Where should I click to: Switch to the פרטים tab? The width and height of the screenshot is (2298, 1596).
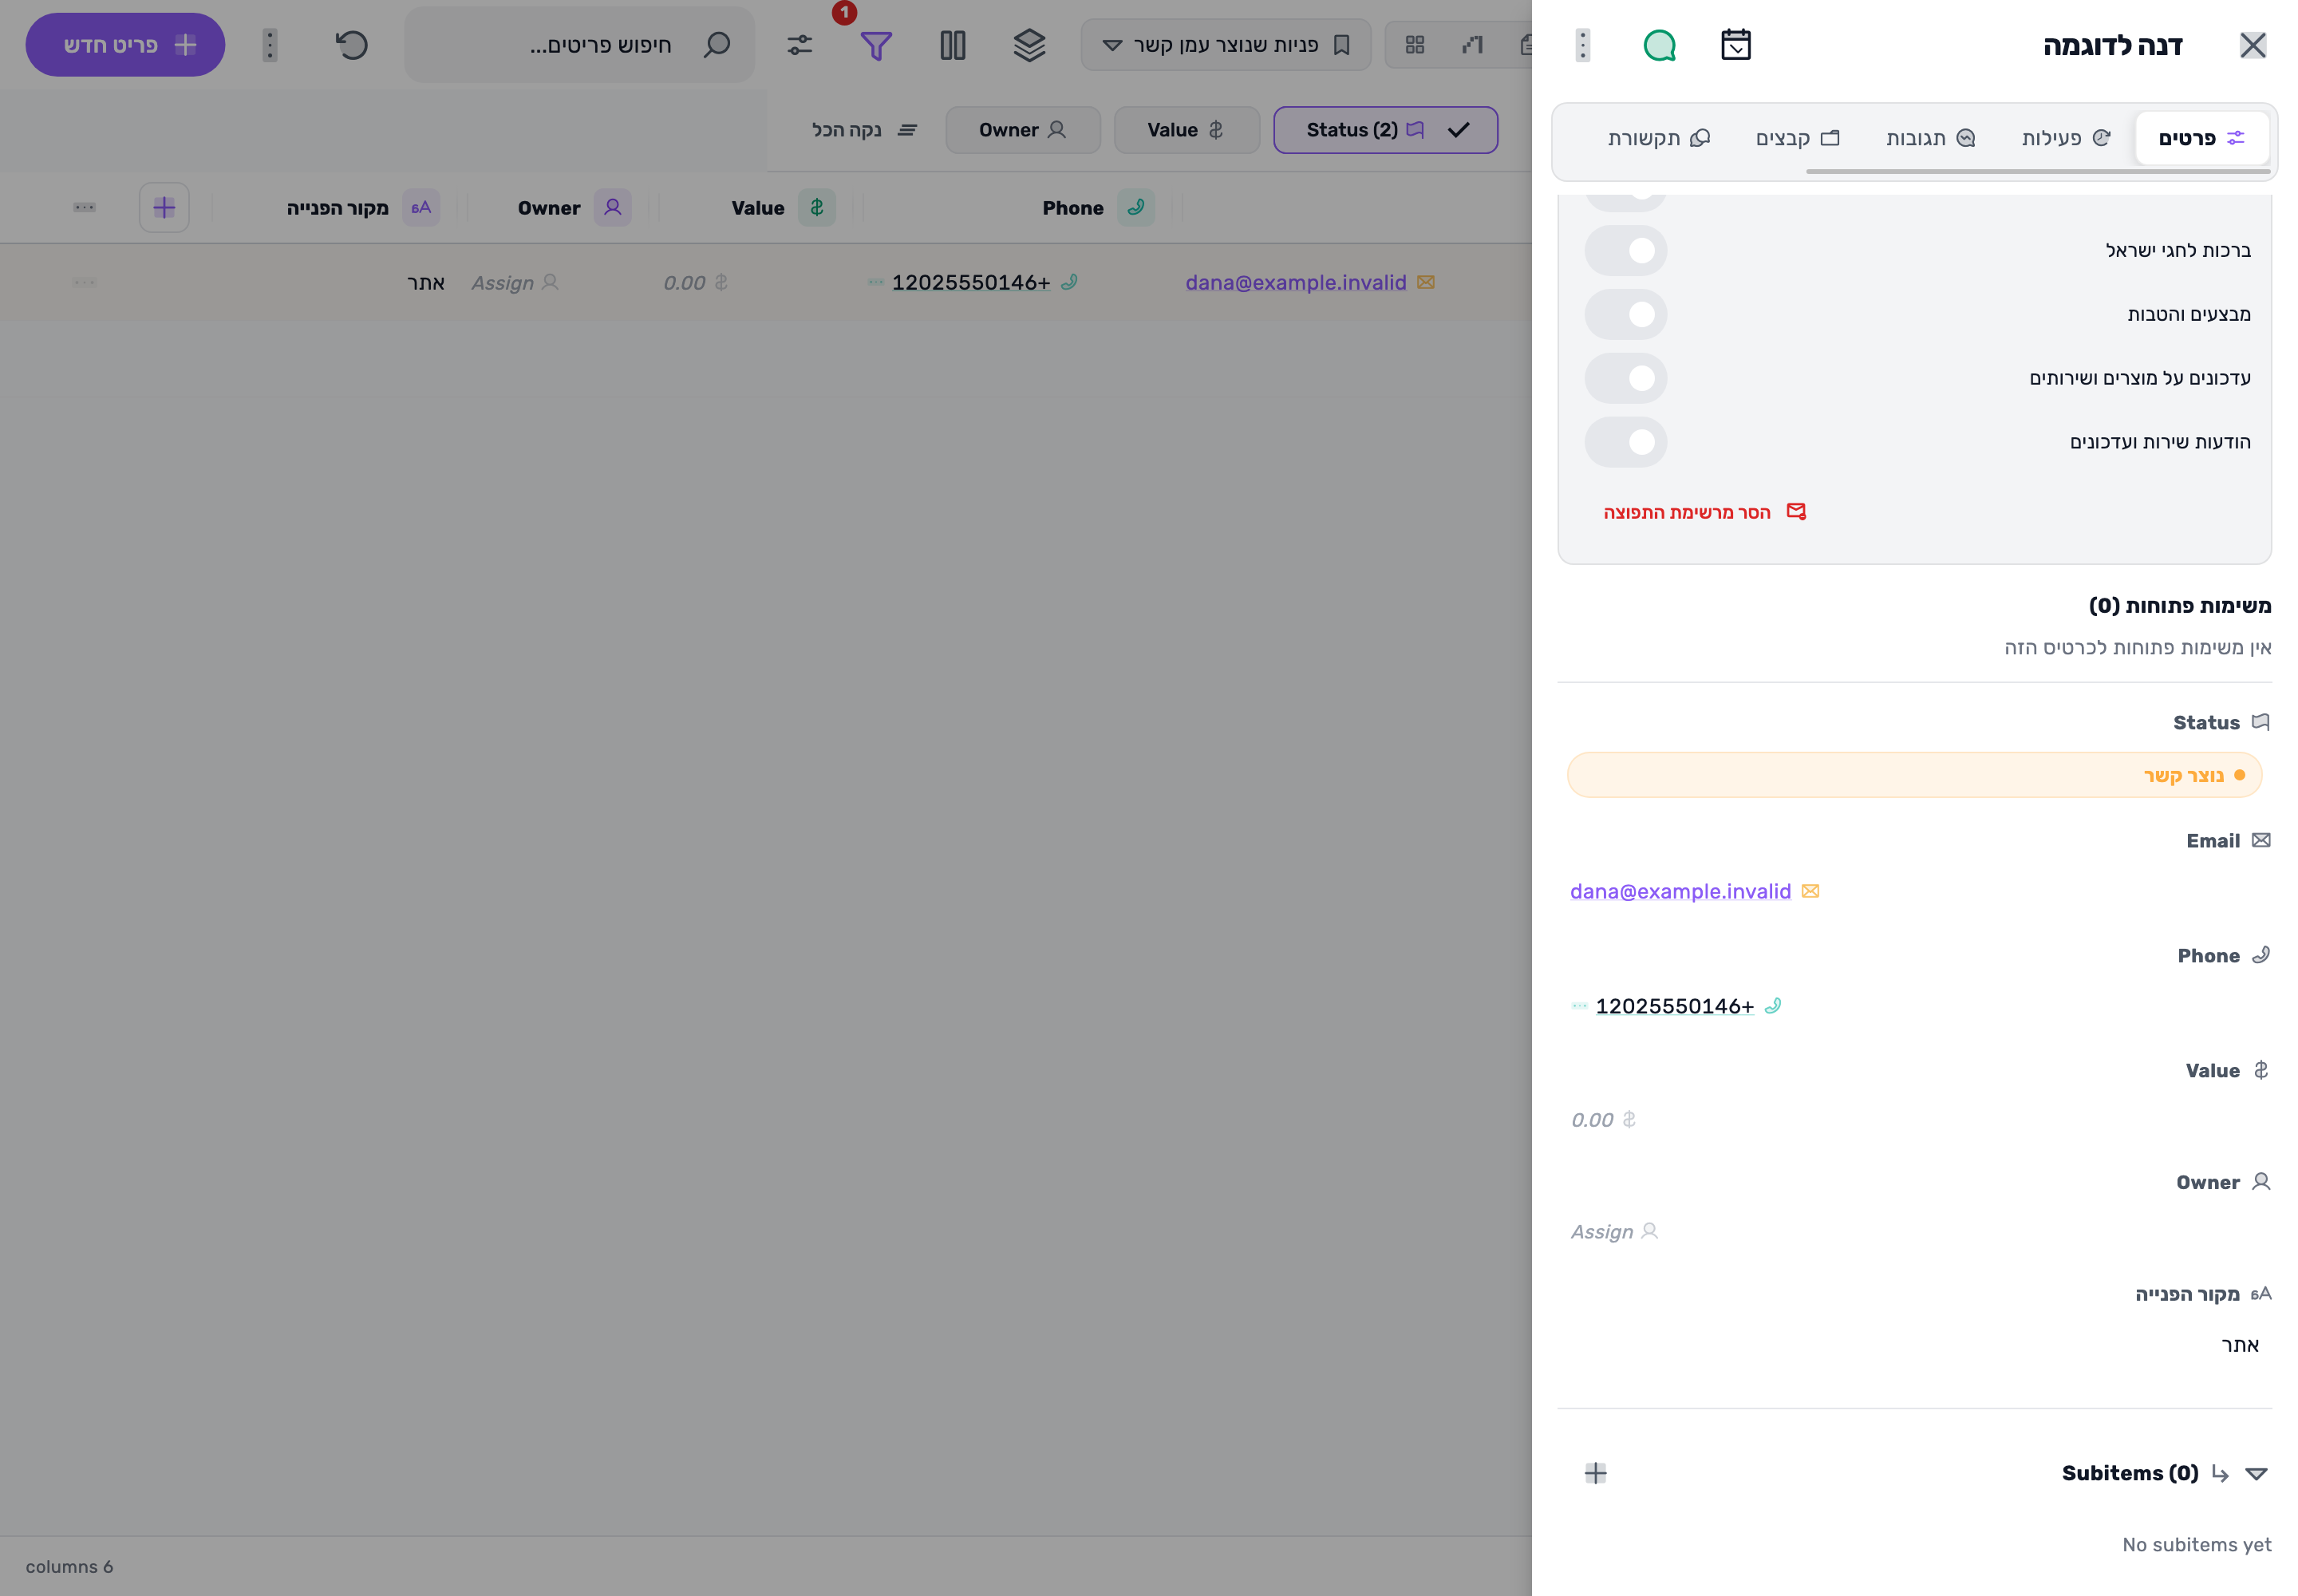pos(2201,138)
